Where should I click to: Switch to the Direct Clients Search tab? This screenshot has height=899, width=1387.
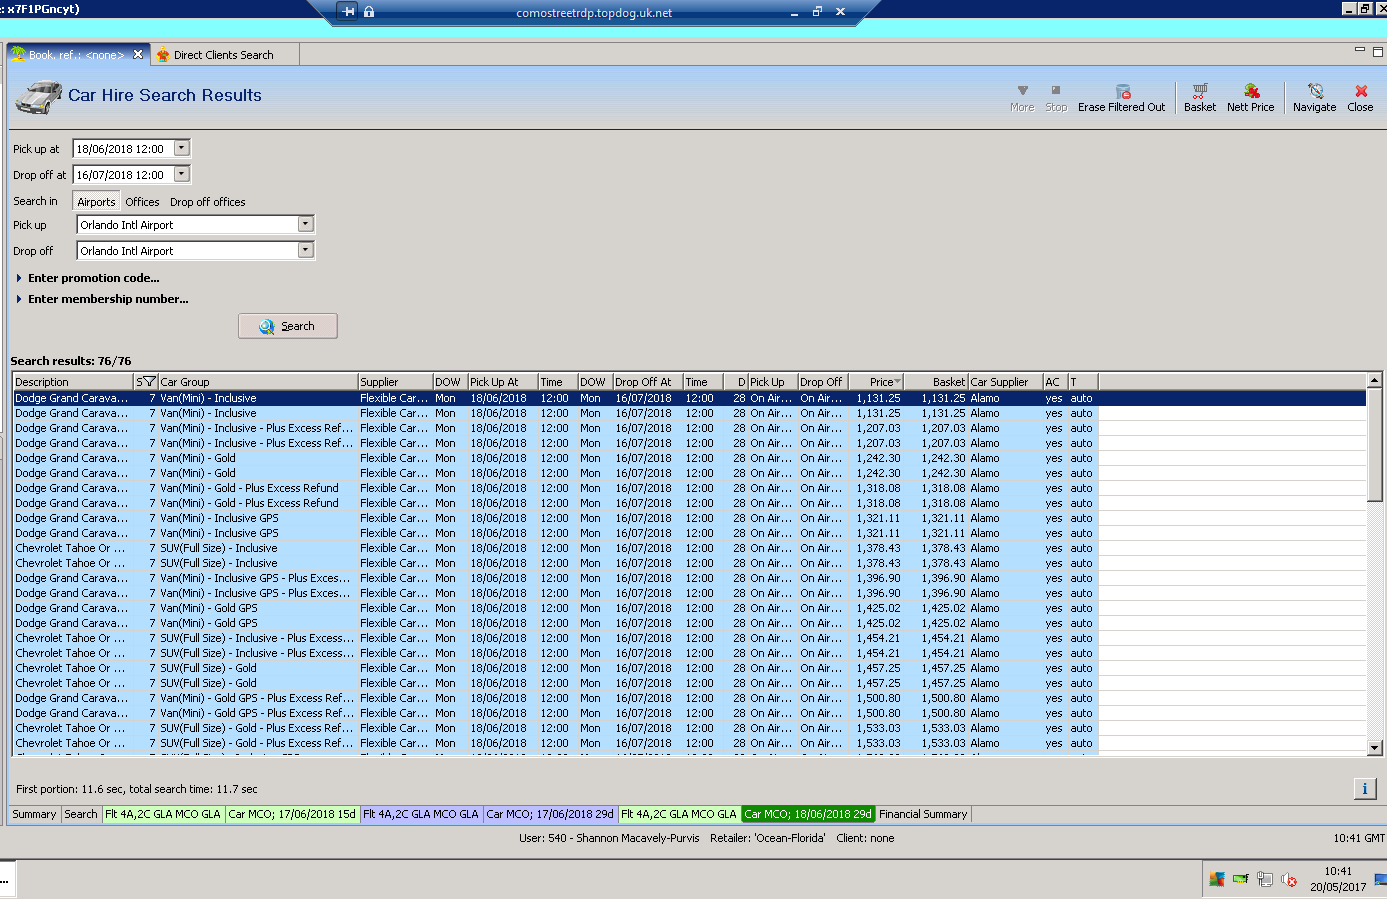click(222, 55)
